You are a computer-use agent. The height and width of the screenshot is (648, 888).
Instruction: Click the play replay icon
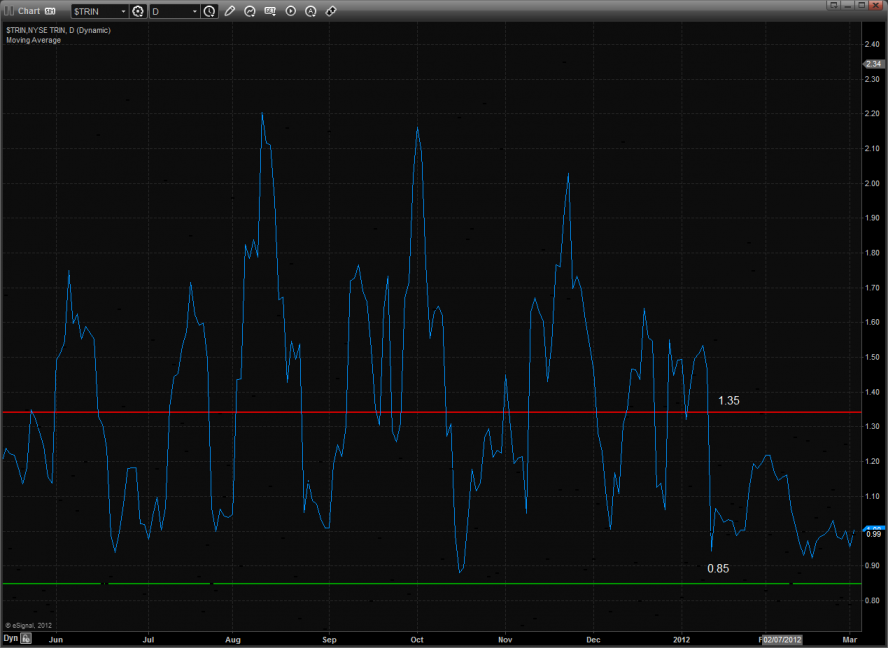pos(291,11)
